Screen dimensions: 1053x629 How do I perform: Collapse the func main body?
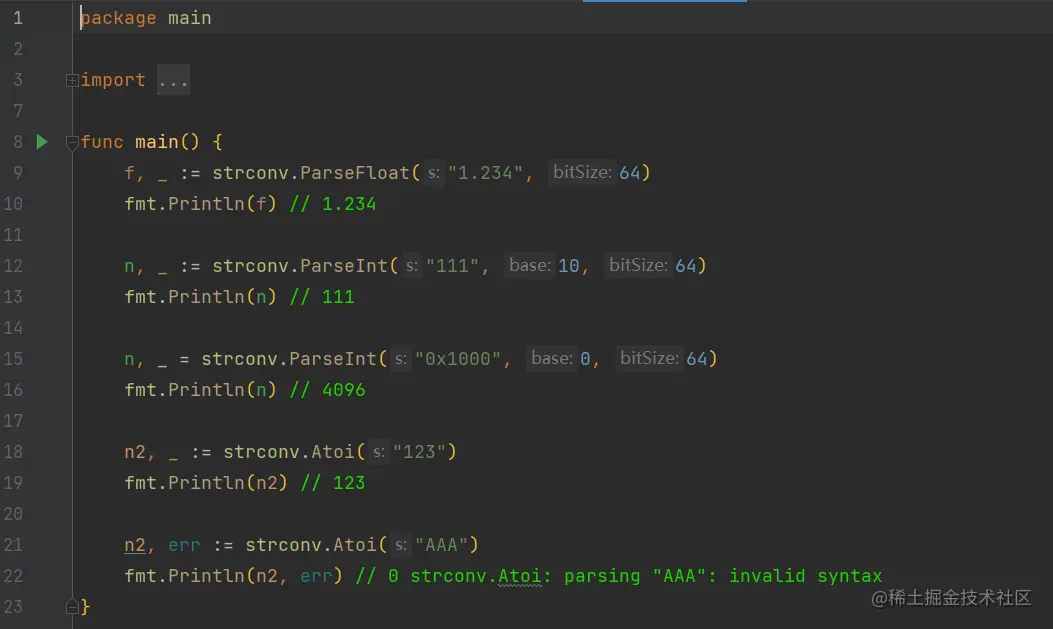click(x=72, y=142)
